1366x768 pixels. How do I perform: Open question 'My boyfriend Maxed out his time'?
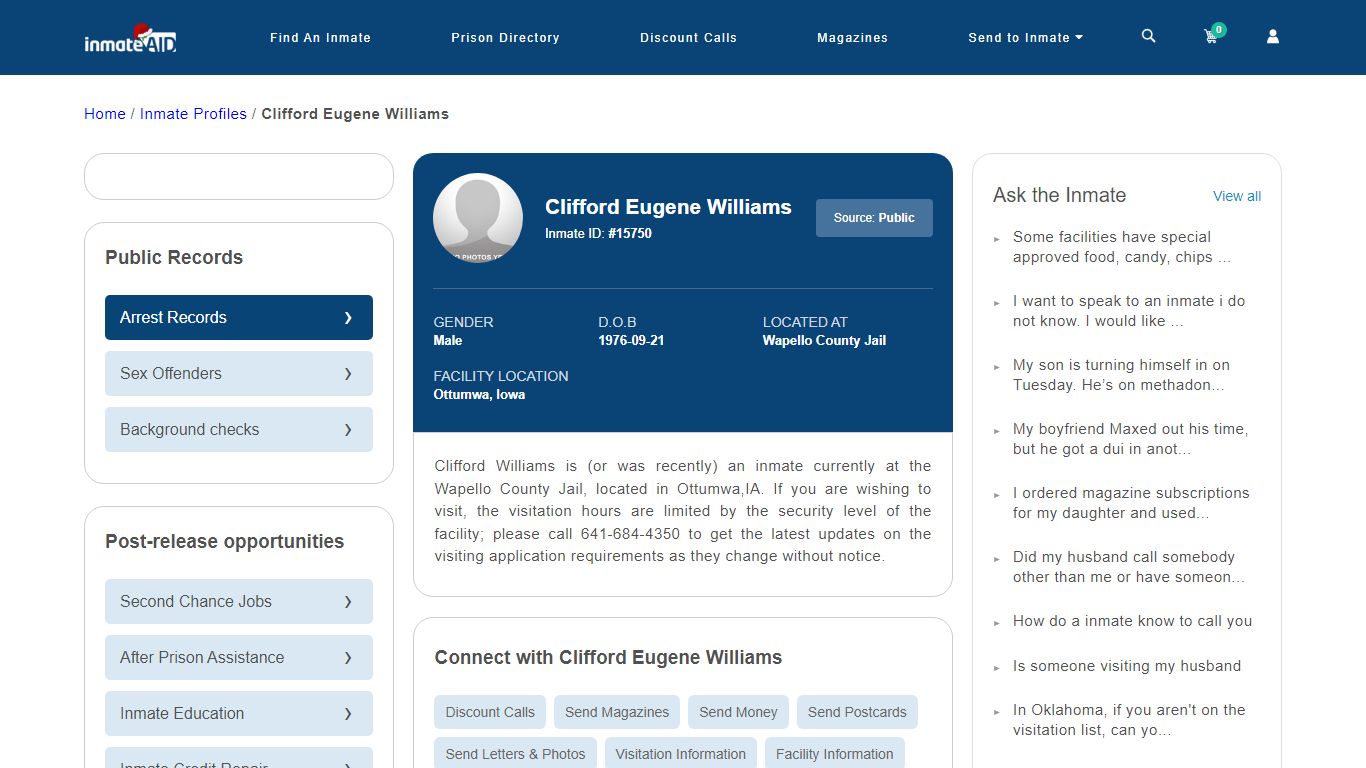coord(1130,439)
